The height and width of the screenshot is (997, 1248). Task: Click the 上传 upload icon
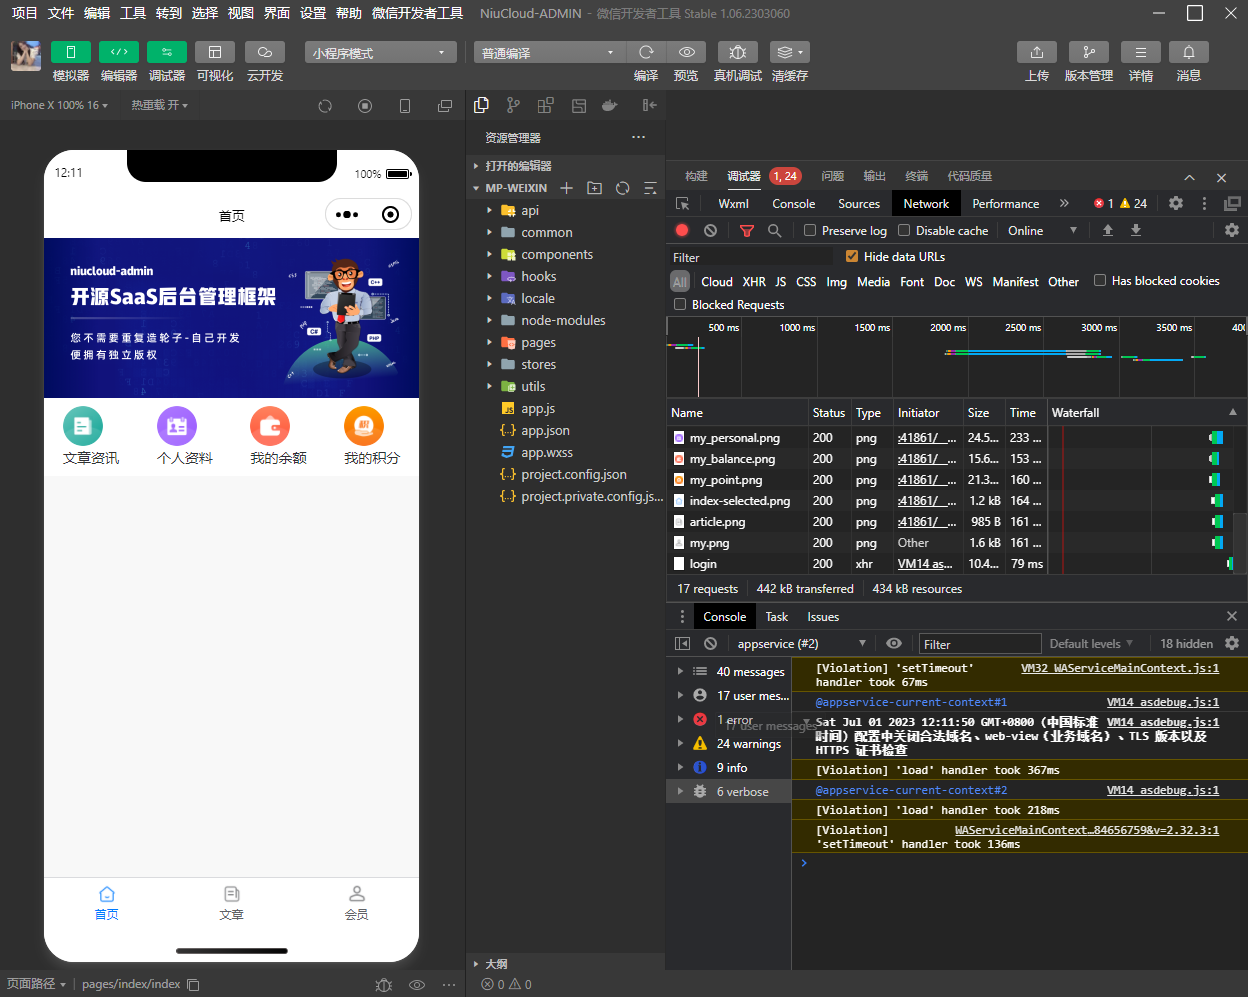[x=1037, y=52]
